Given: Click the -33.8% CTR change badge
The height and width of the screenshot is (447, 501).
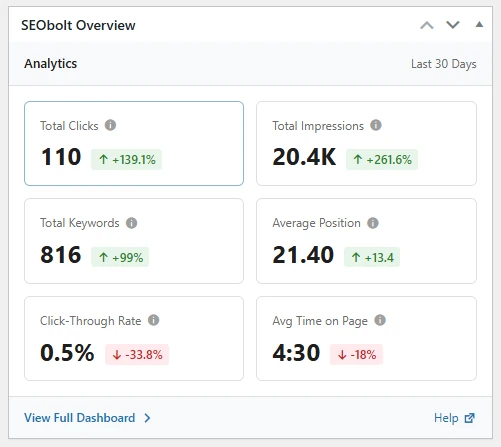Looking at the screenshot, I should pos(137,354).
